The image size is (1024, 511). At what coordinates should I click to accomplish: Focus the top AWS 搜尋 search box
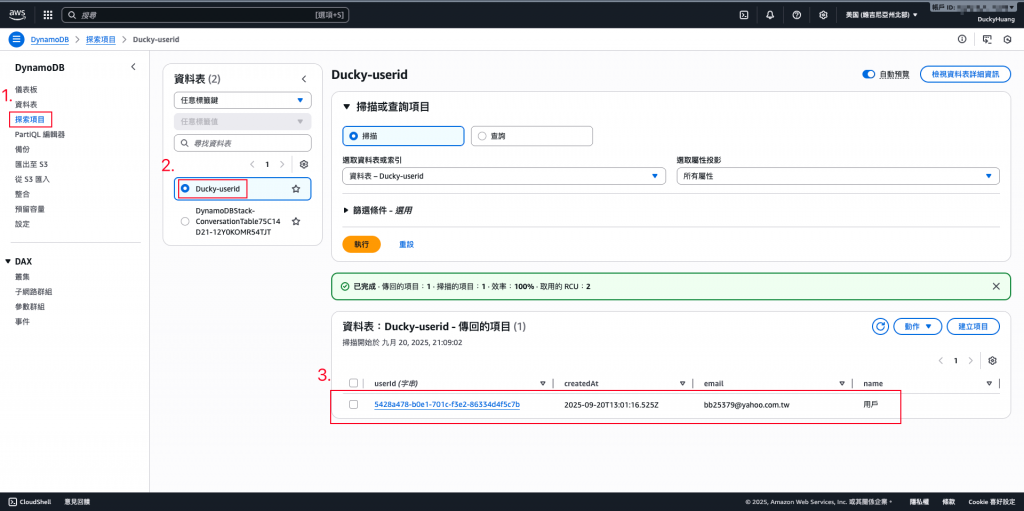(x=206, y=14)
